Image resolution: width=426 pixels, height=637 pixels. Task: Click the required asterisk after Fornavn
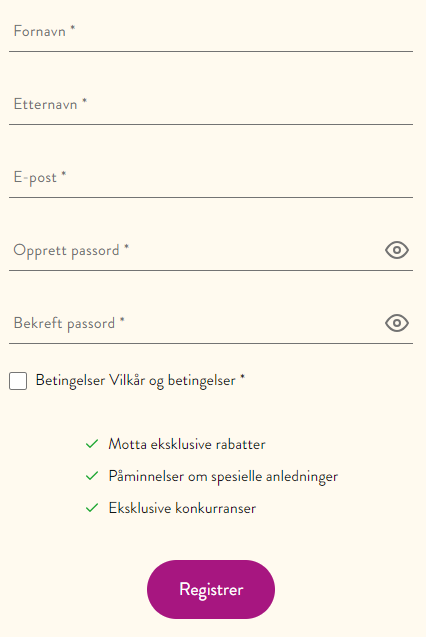coord(73,27)
